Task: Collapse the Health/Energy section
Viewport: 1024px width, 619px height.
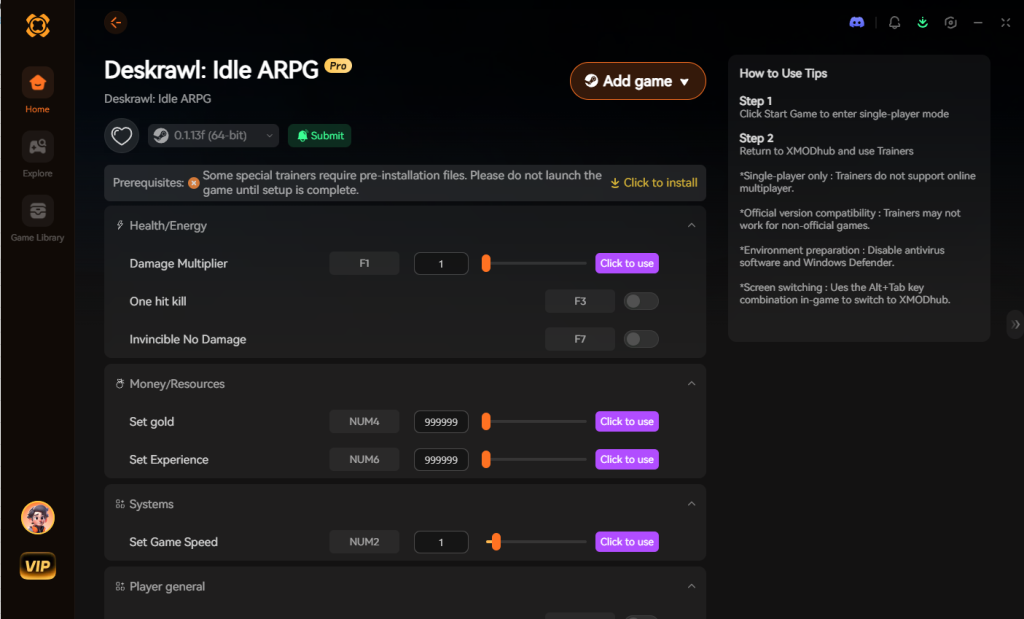Action: pyautogui.click(x=692, y=225)
